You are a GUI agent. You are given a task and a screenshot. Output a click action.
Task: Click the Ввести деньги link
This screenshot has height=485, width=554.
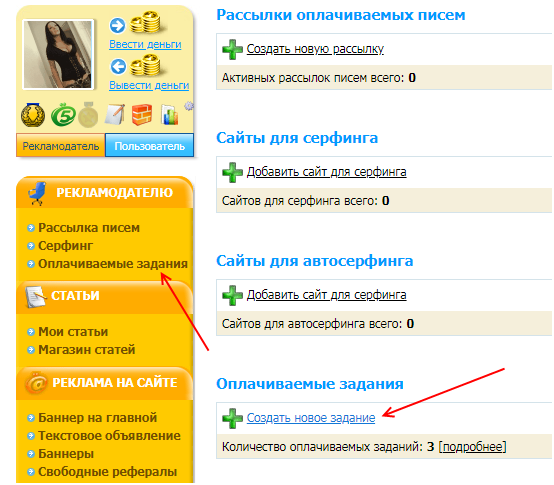click(145, 44)
